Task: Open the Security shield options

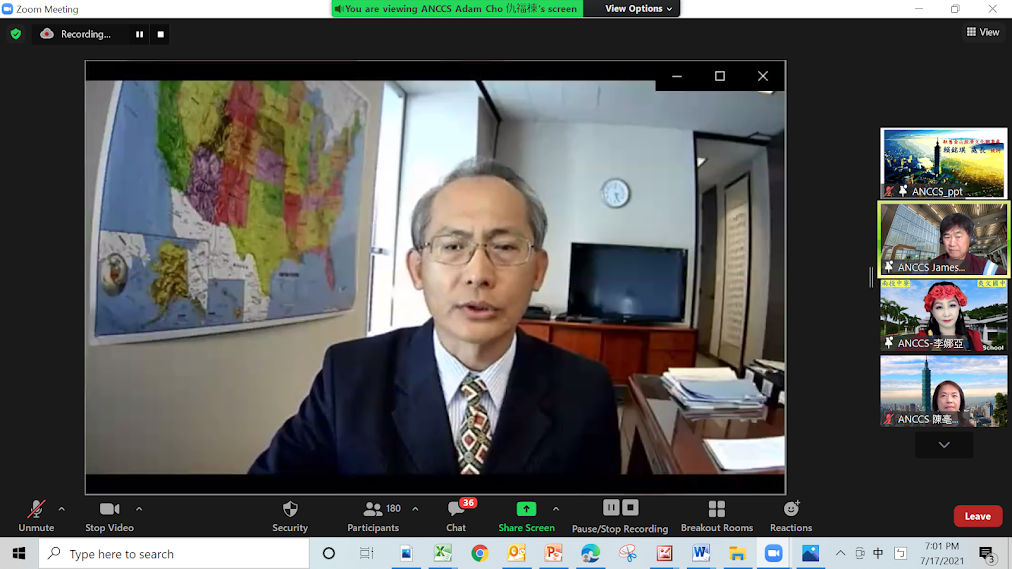Action: tap(290, 516)
